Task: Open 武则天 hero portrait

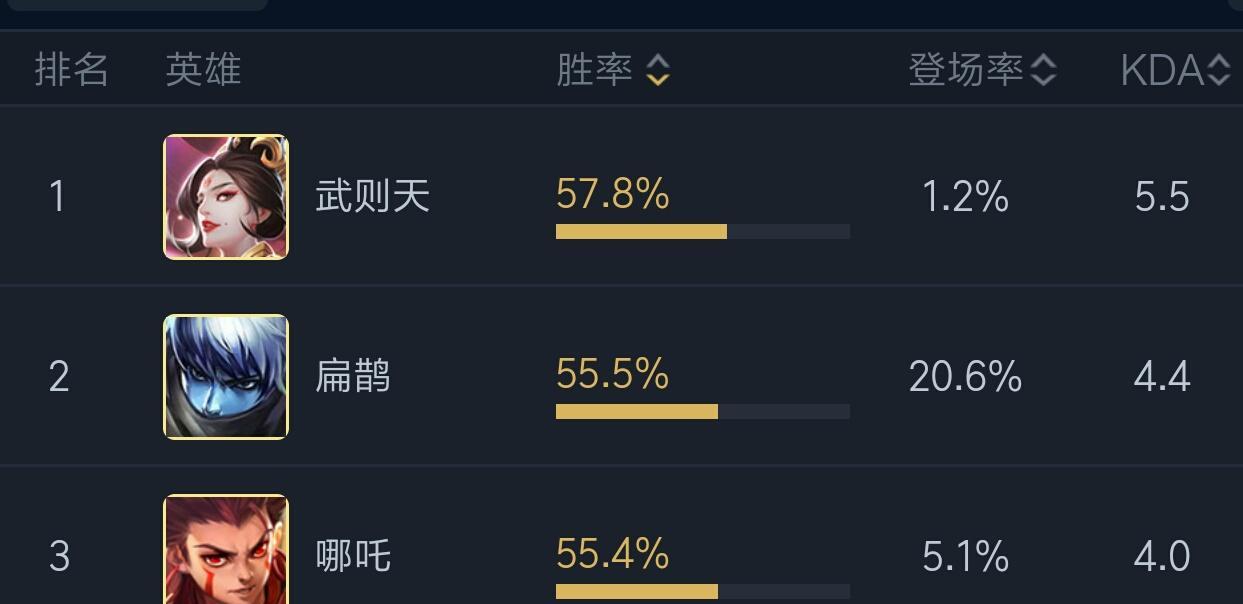Action: coord(226,197)
